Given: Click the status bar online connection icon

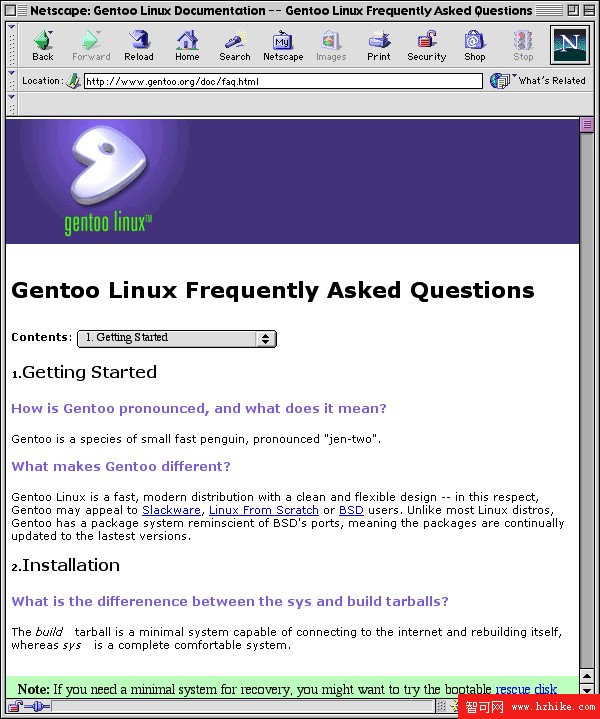Looking at the screenshot, I should 38,706.
